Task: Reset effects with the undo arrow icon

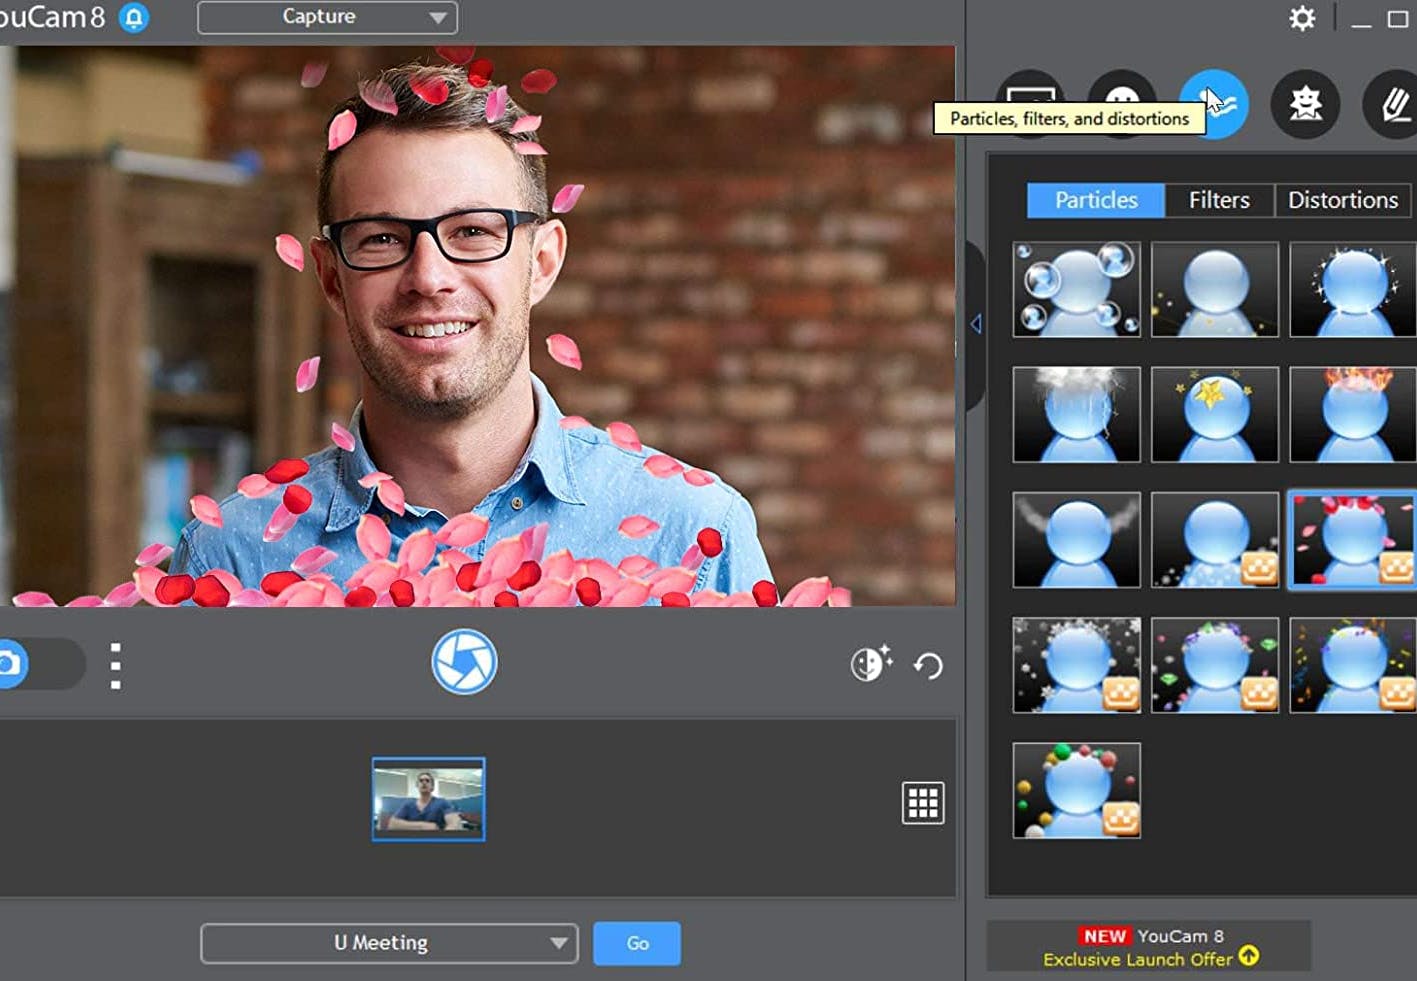Action: pos(929,666)
